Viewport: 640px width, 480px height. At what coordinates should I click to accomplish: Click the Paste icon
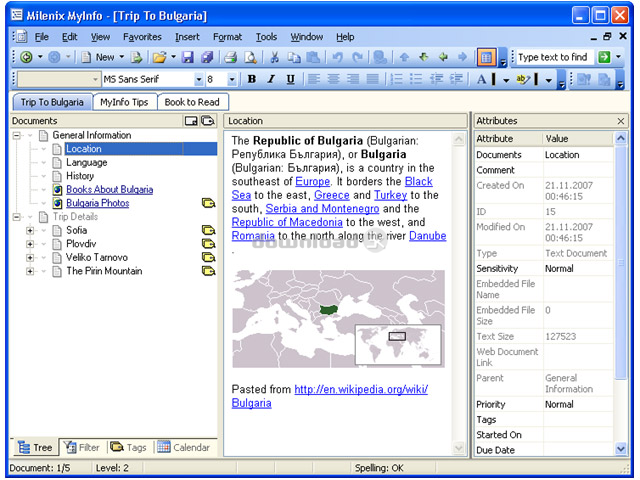pyautogui.click(x=313, y=57)
